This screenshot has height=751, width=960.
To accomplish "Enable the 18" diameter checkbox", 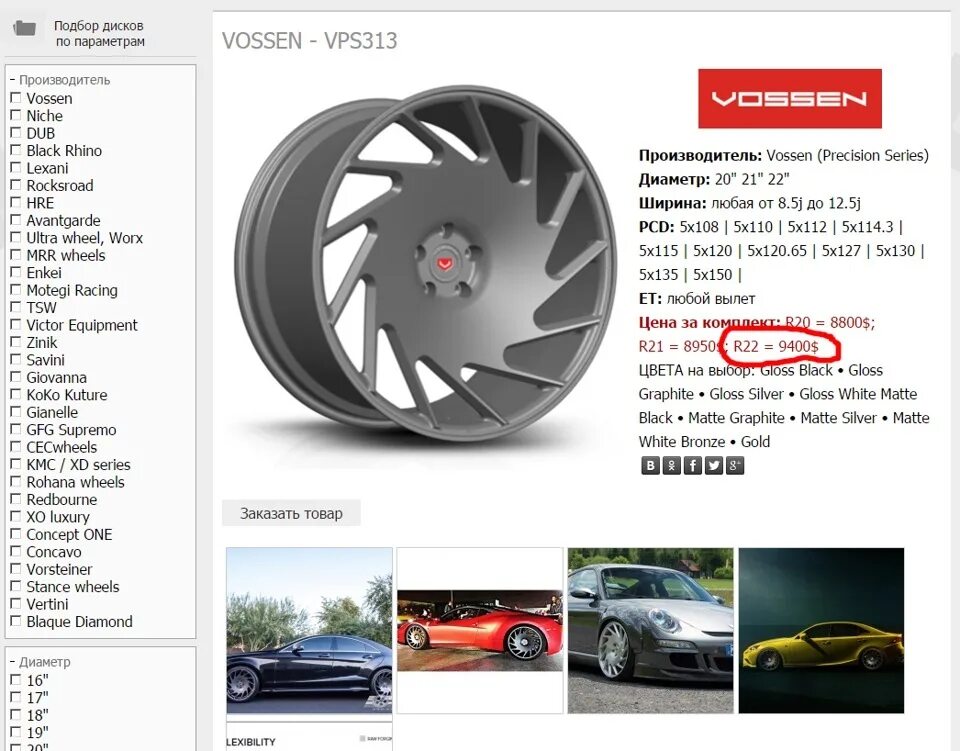I will point(16,714).
